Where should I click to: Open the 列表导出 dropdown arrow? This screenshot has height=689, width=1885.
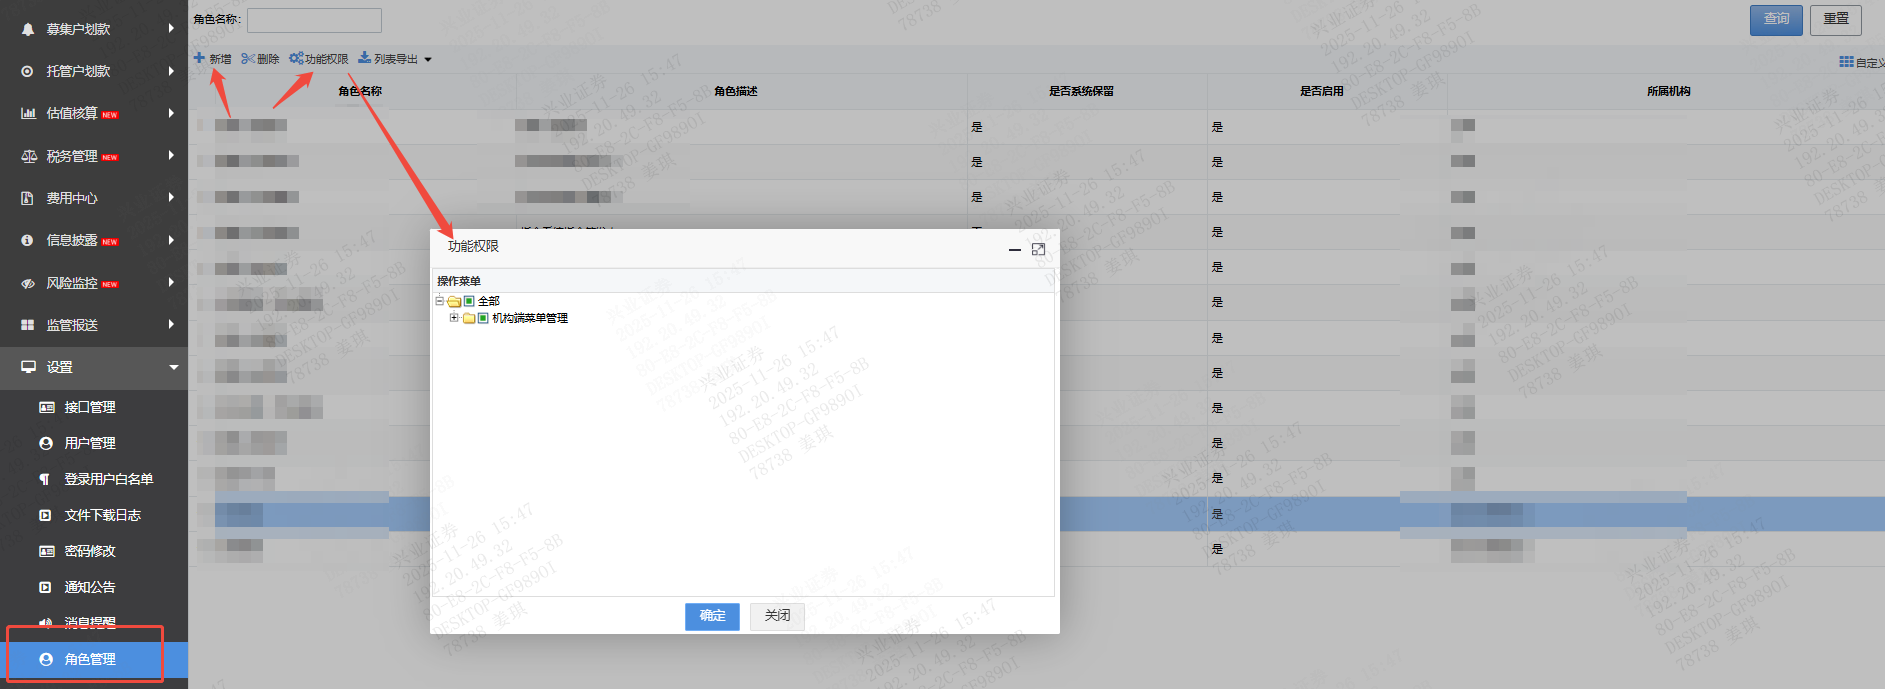[428, 60]
